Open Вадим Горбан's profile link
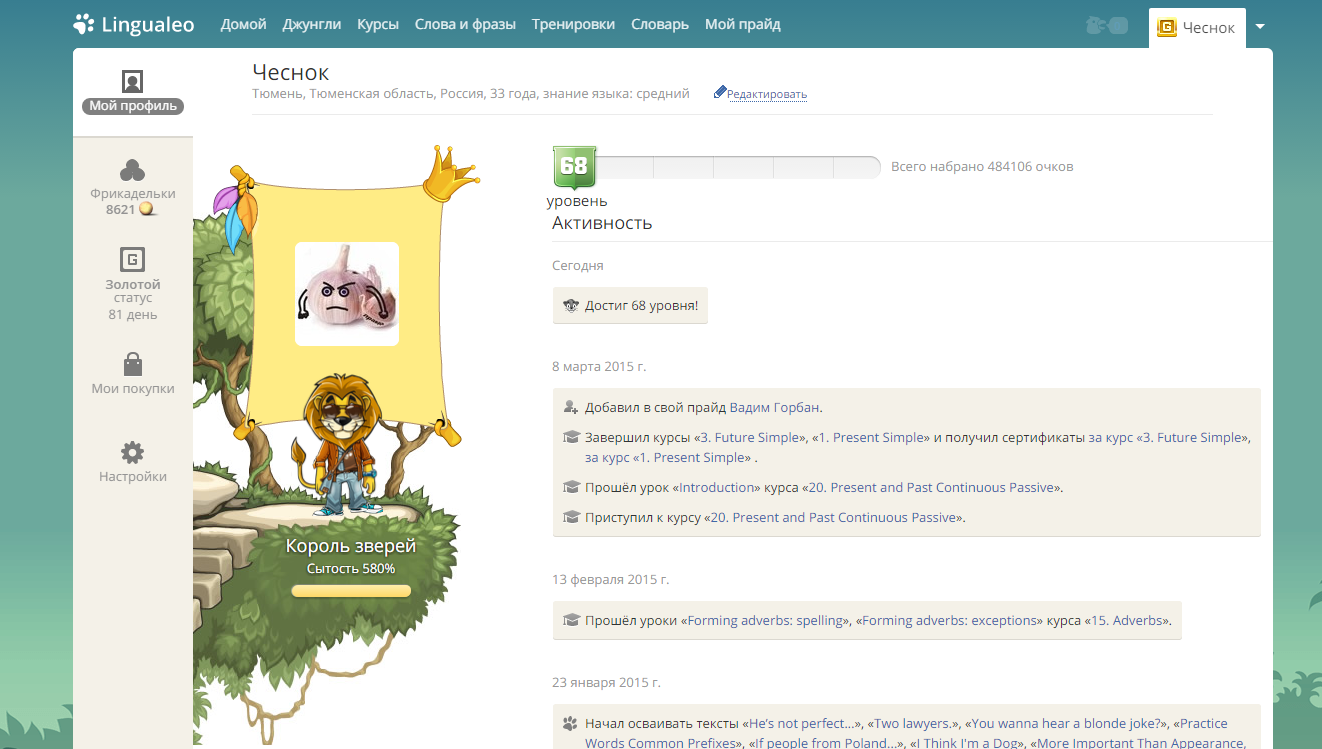 (x=775, y=407)
